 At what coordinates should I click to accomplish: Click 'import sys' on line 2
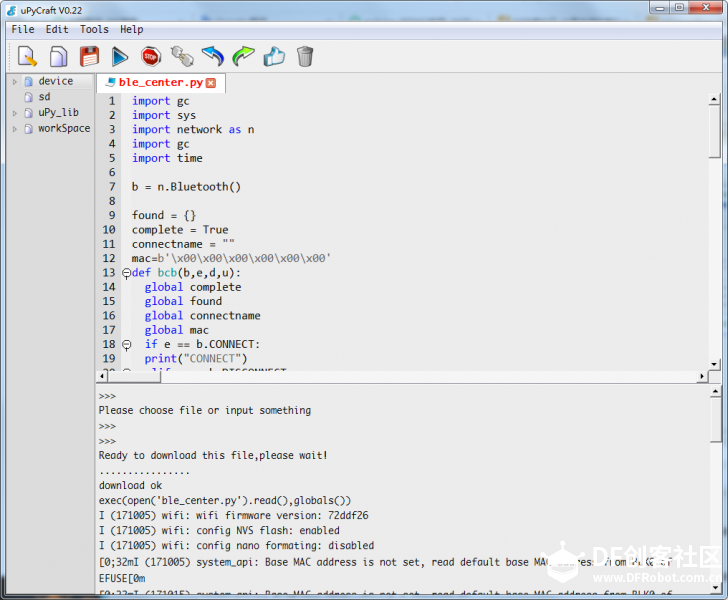[164, 115]
